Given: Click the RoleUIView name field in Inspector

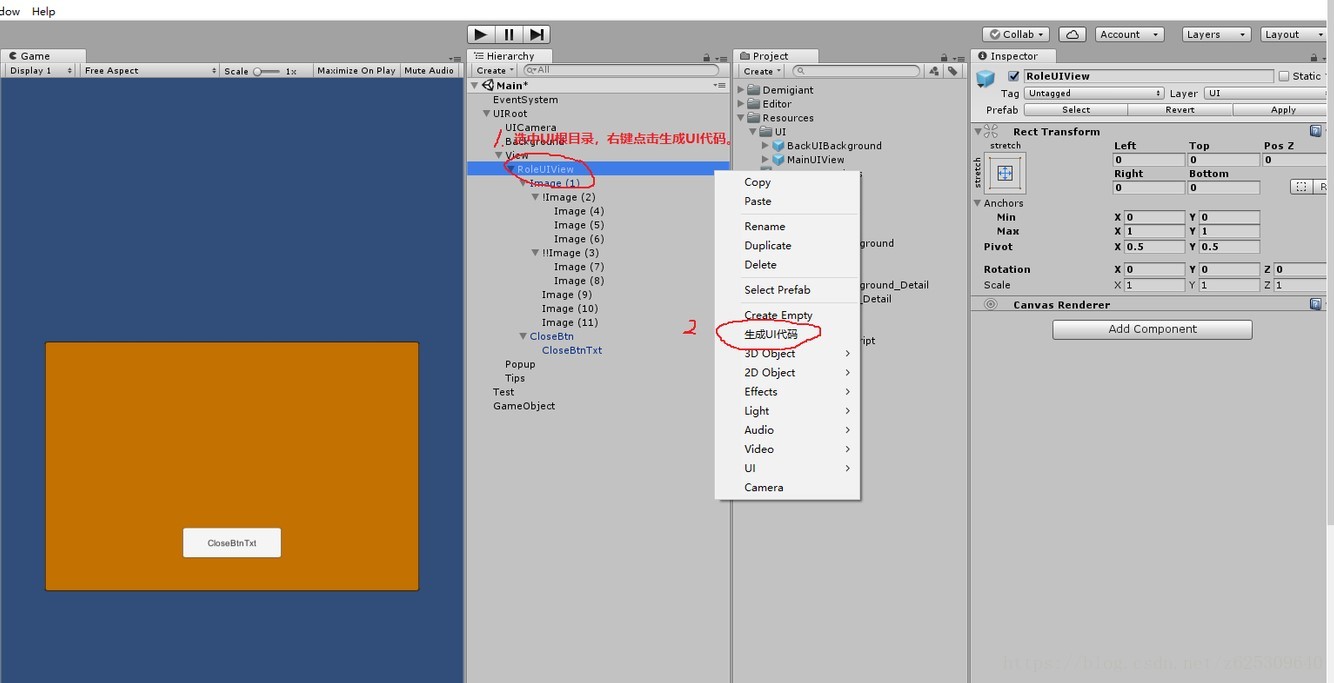Looking at the screenshot, I should click(x=1148, y=76).
